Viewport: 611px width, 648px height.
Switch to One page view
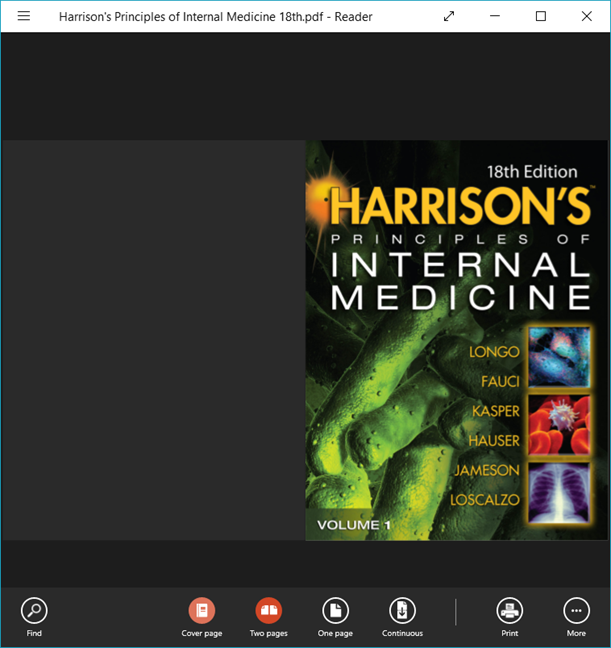(x=335, y=617)
